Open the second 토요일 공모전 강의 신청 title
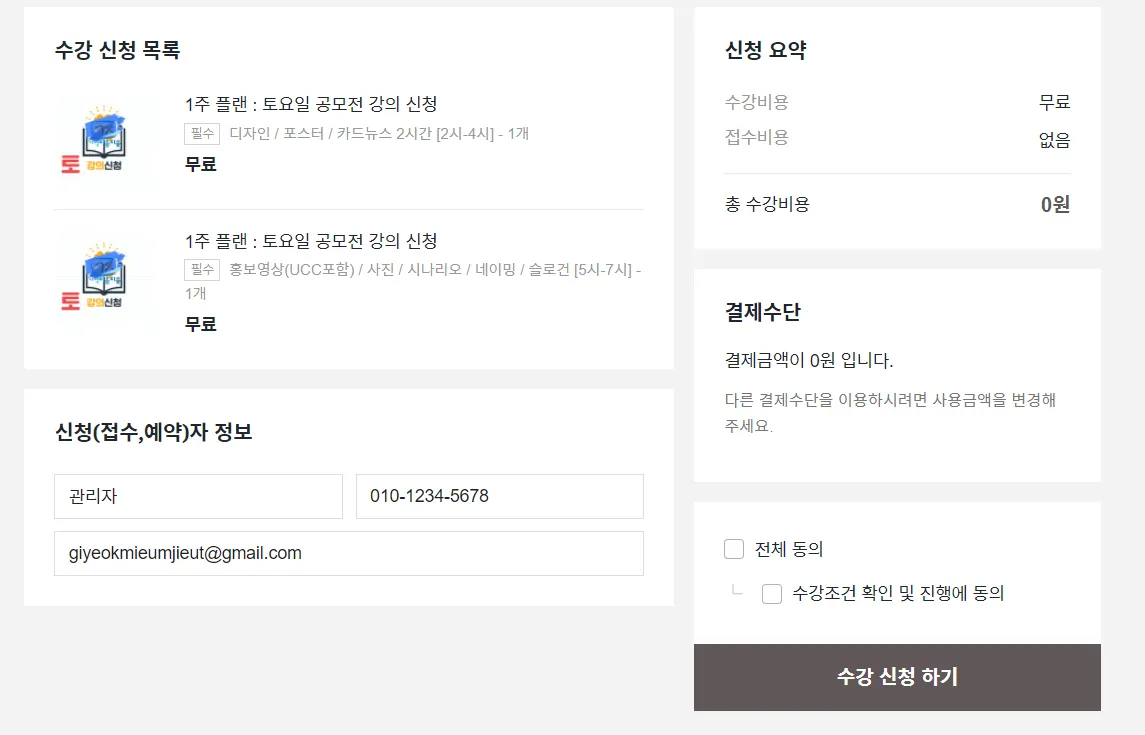The width and height of the screenshot is (1145, 735). [x=311, y=241]
